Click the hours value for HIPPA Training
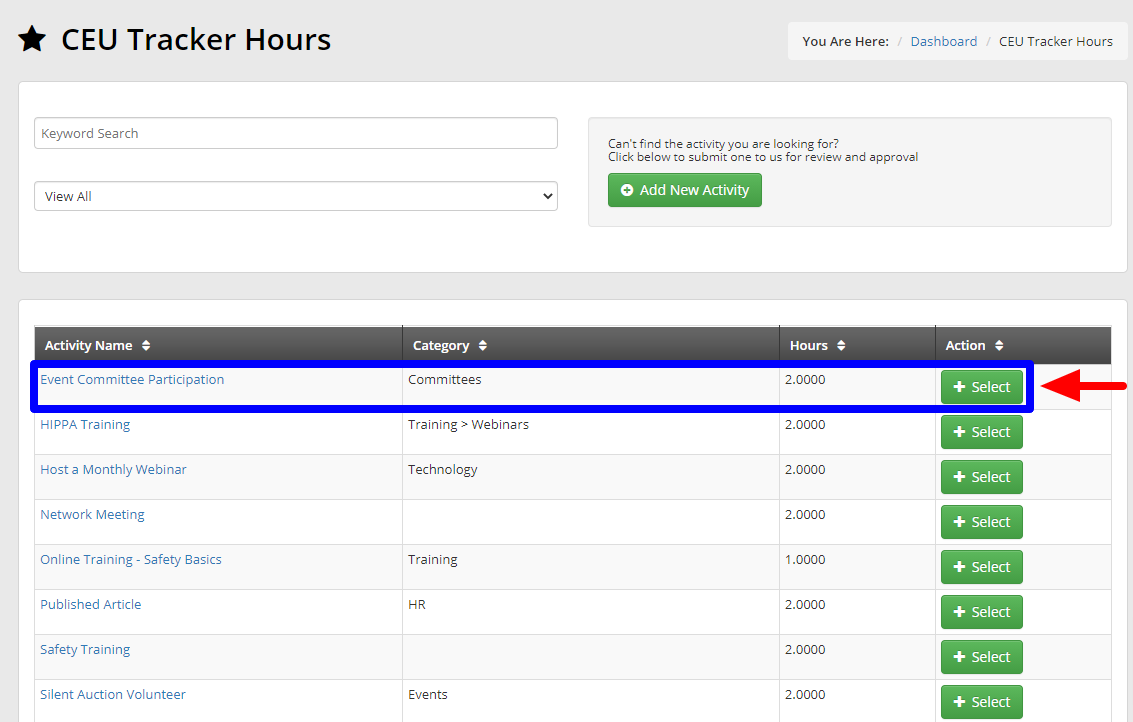Image resolution: width=1133 pixels, height=722 pixels. 805,424
